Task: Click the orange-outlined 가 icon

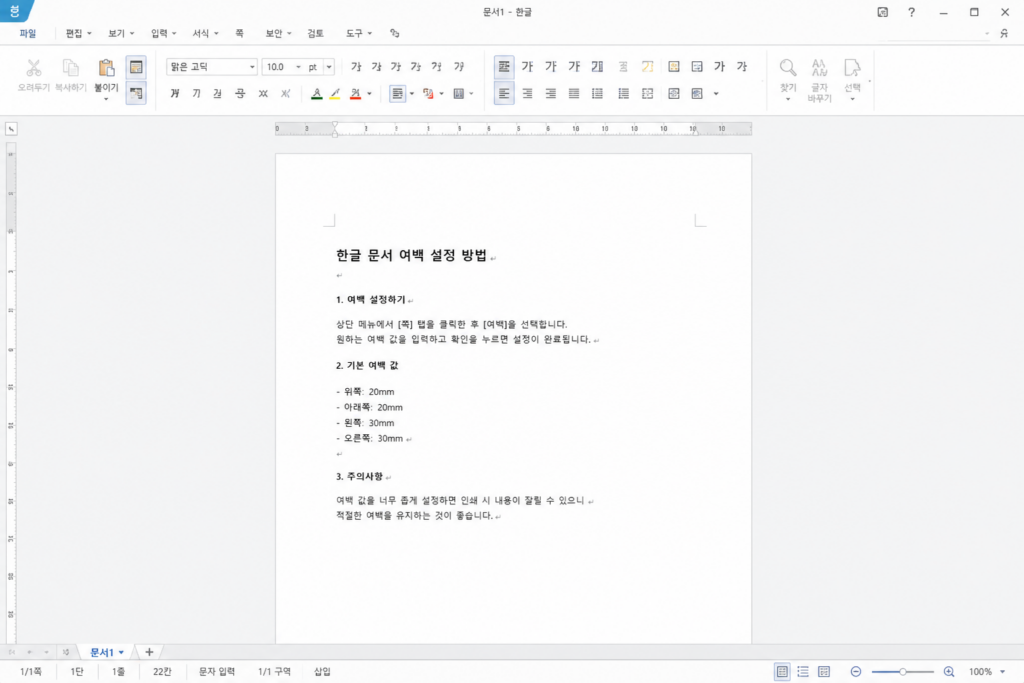Action: point(647,67)
